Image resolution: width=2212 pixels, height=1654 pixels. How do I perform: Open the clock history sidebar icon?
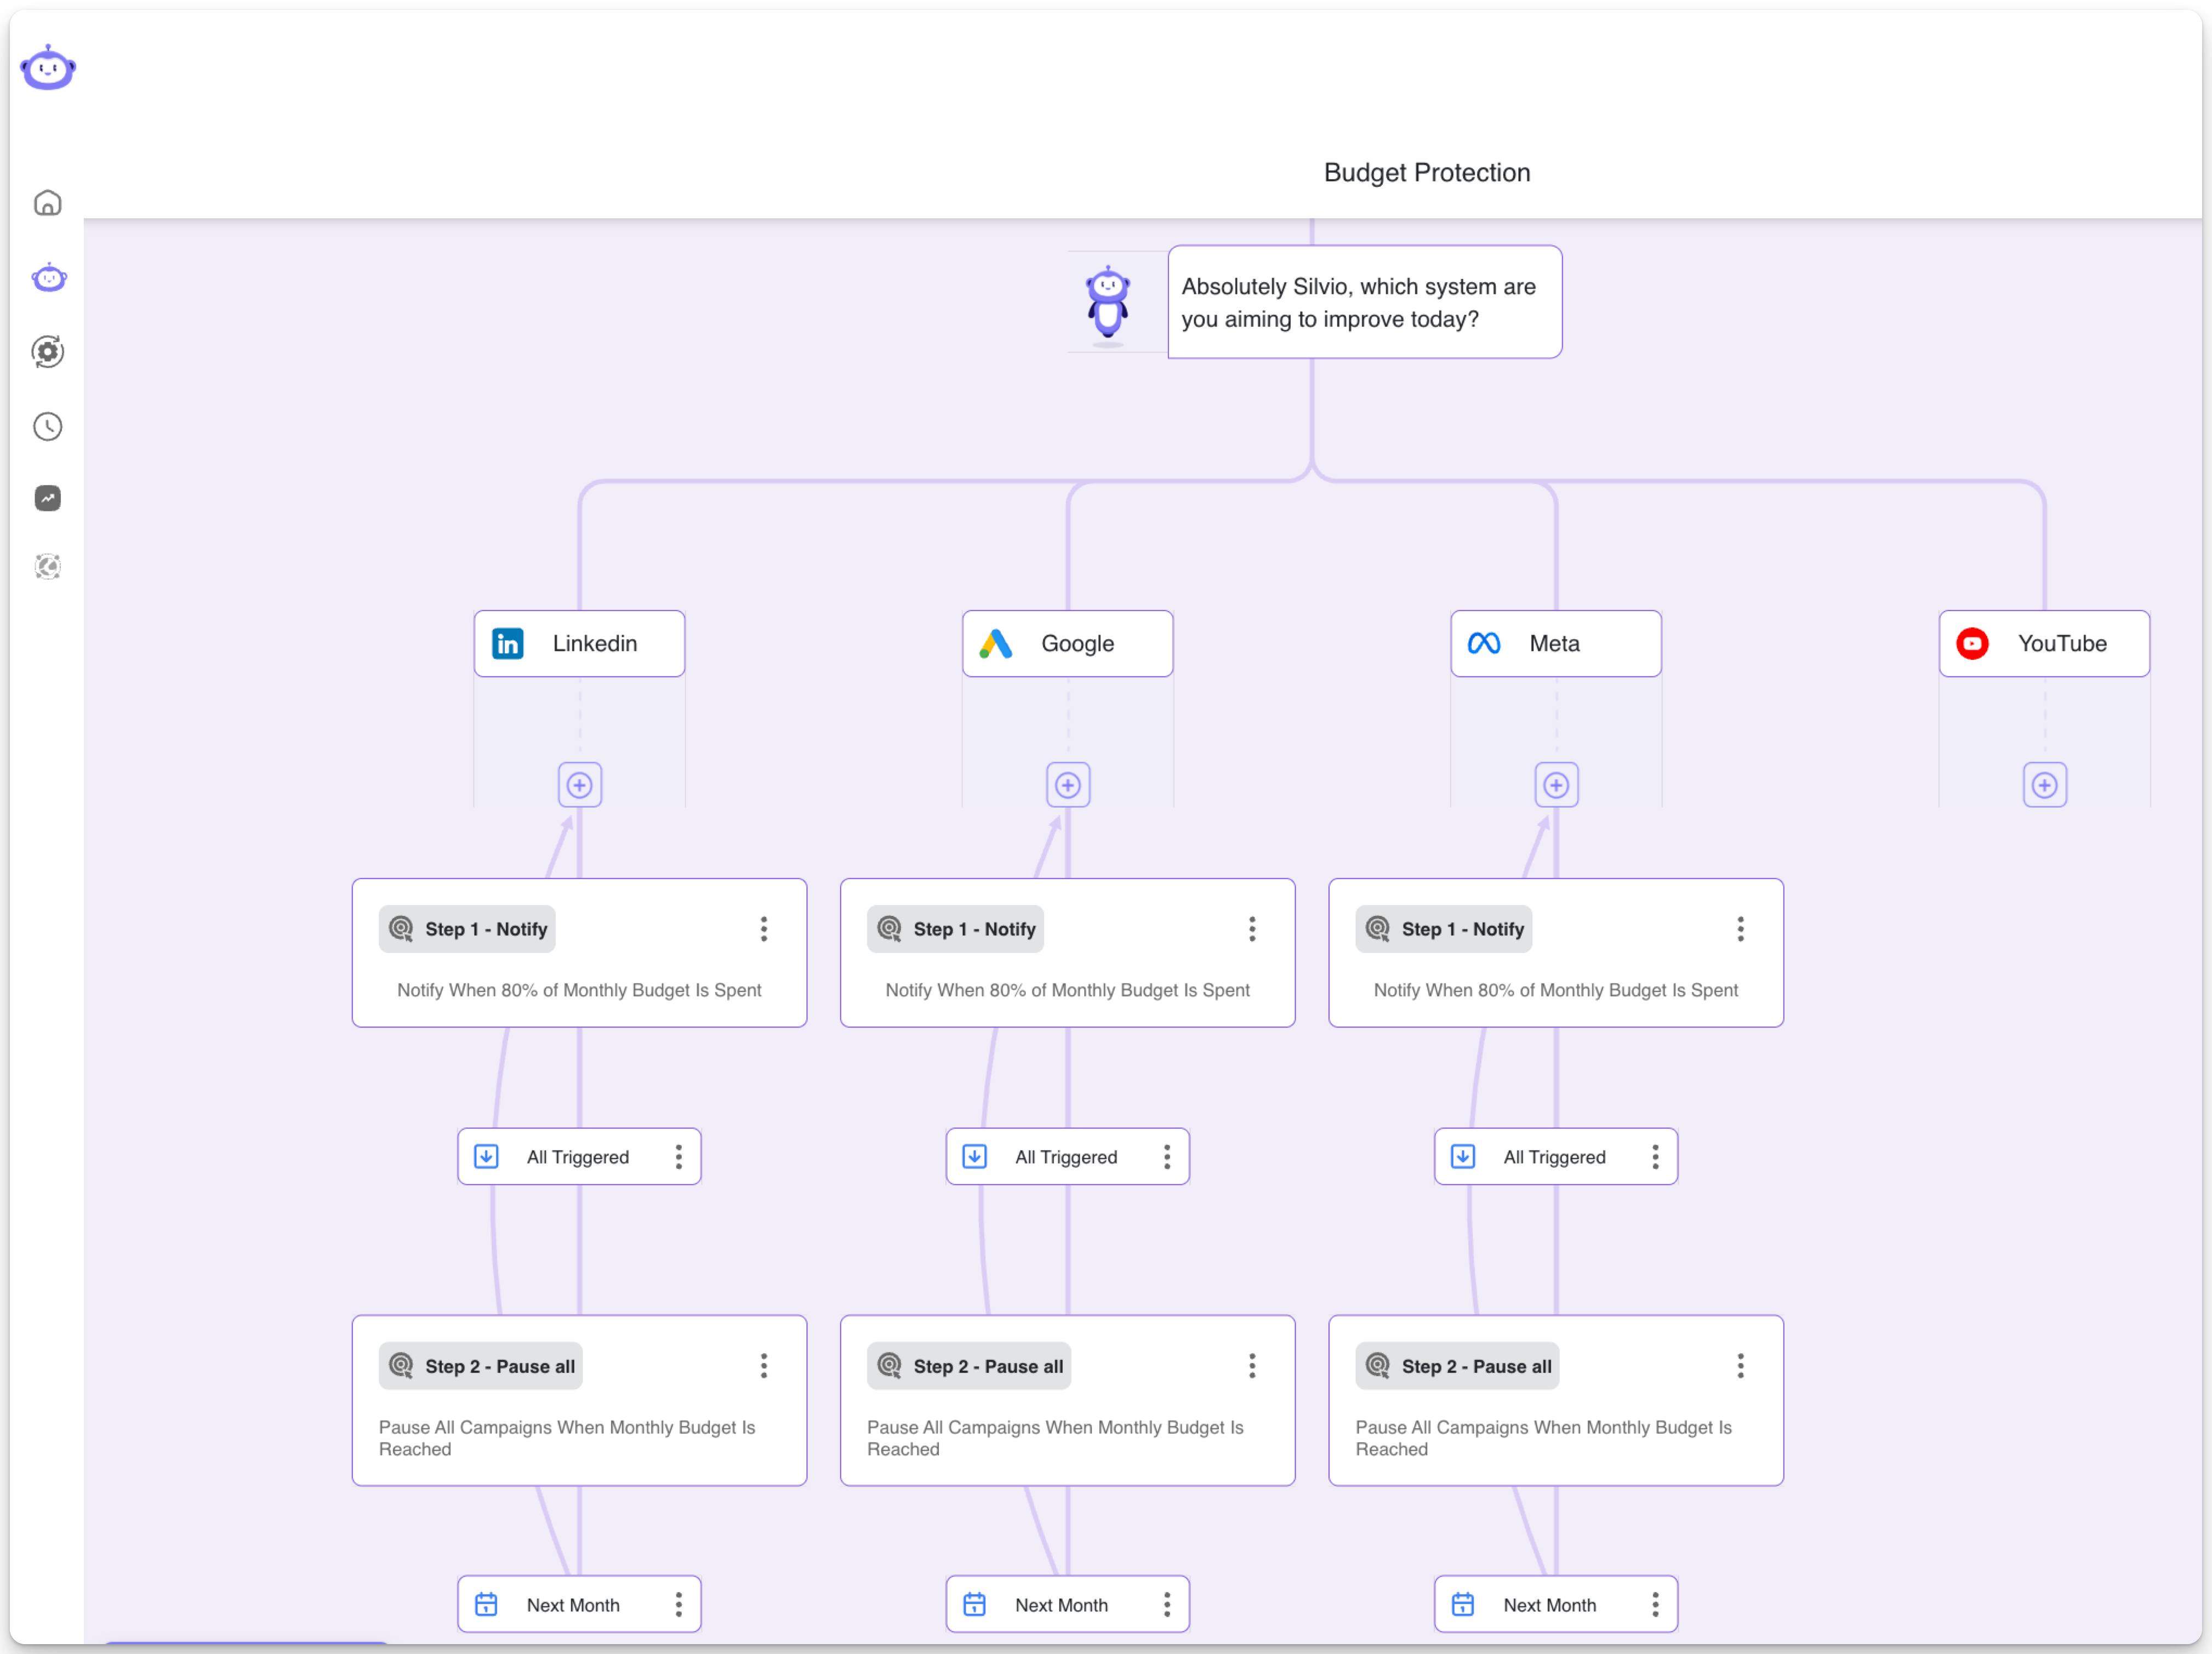click(x=47, y=427)
